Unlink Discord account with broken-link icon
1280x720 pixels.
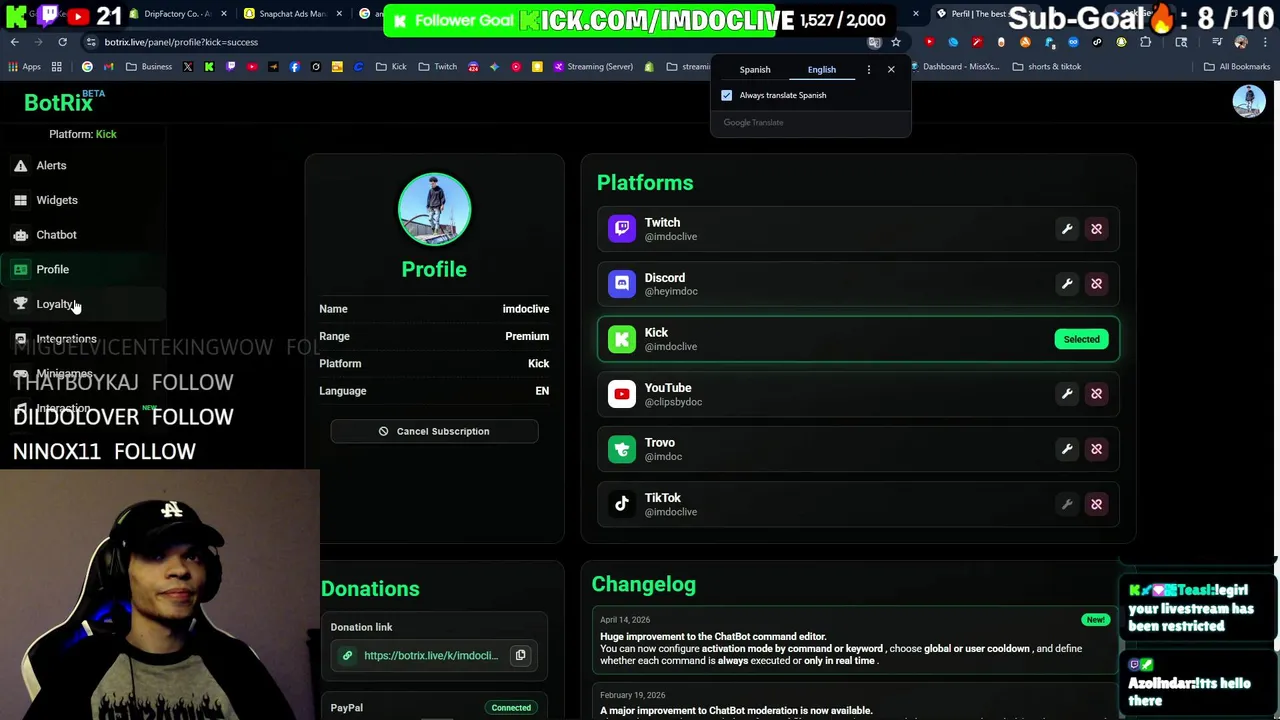pyautogui.click(x=1096, y=284)
